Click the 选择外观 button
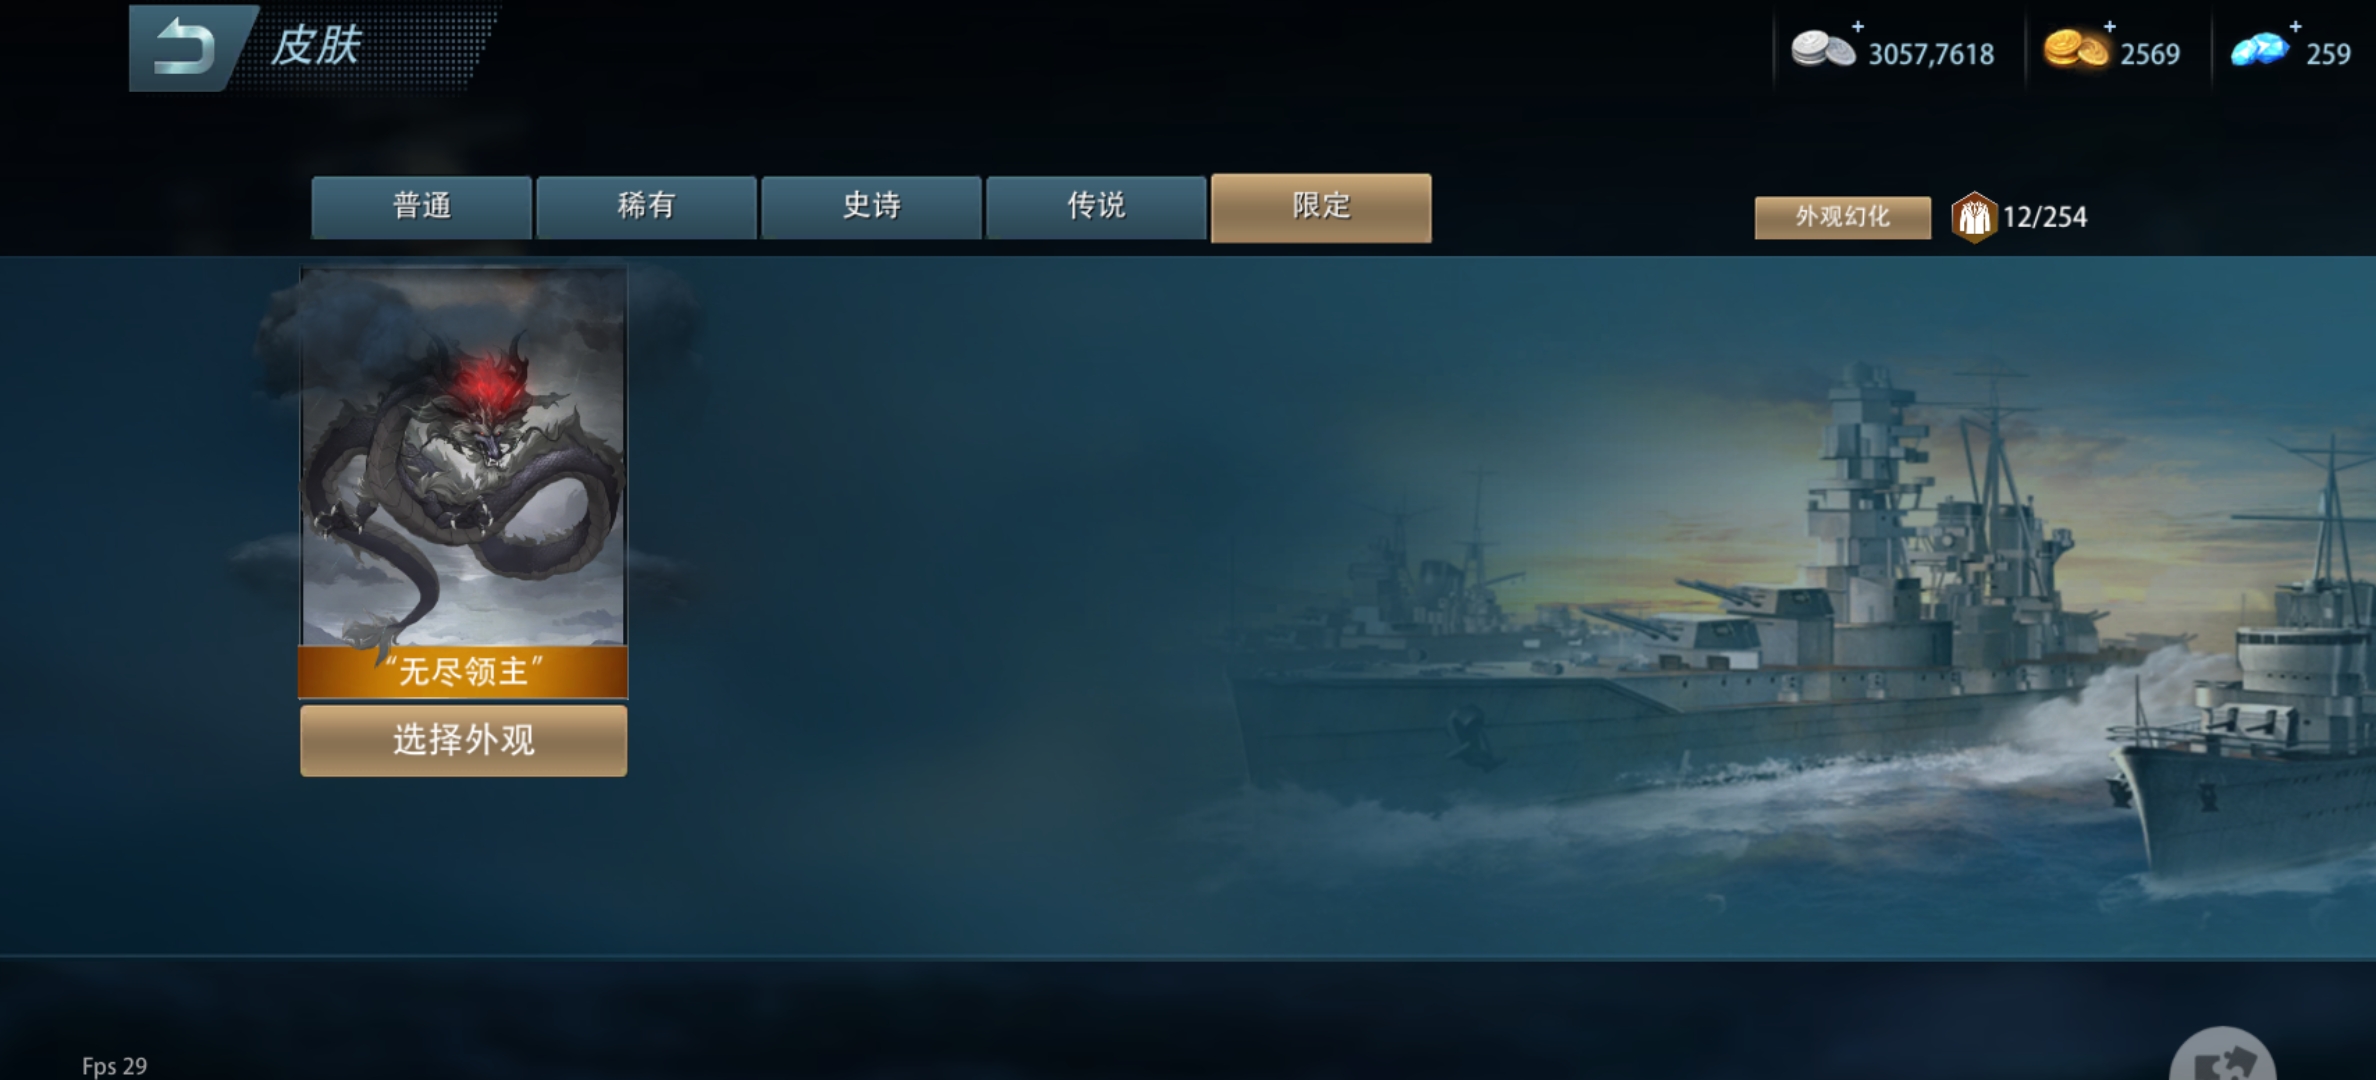The image size is (2376, 1080). 464,741
